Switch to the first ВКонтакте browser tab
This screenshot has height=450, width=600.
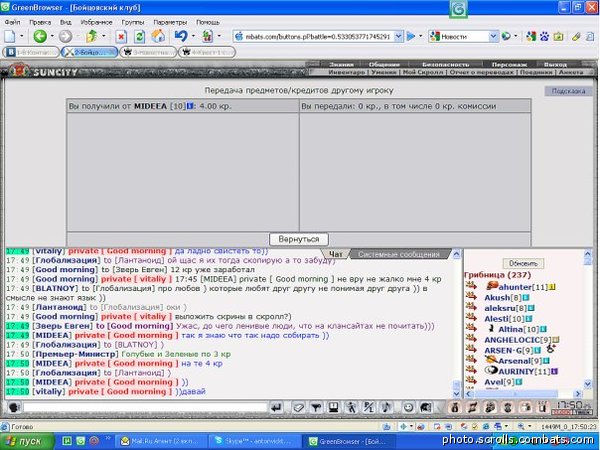coord(31,52)
